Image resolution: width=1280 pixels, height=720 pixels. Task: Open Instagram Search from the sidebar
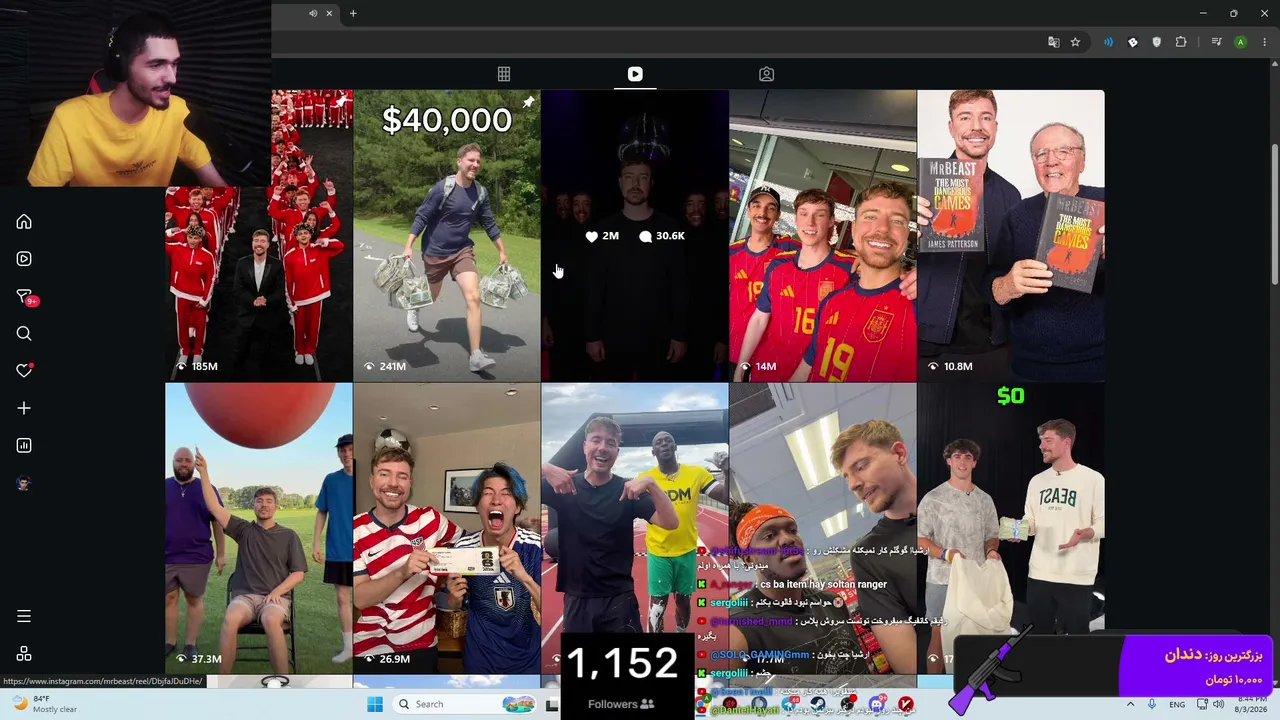click(24, 334)
